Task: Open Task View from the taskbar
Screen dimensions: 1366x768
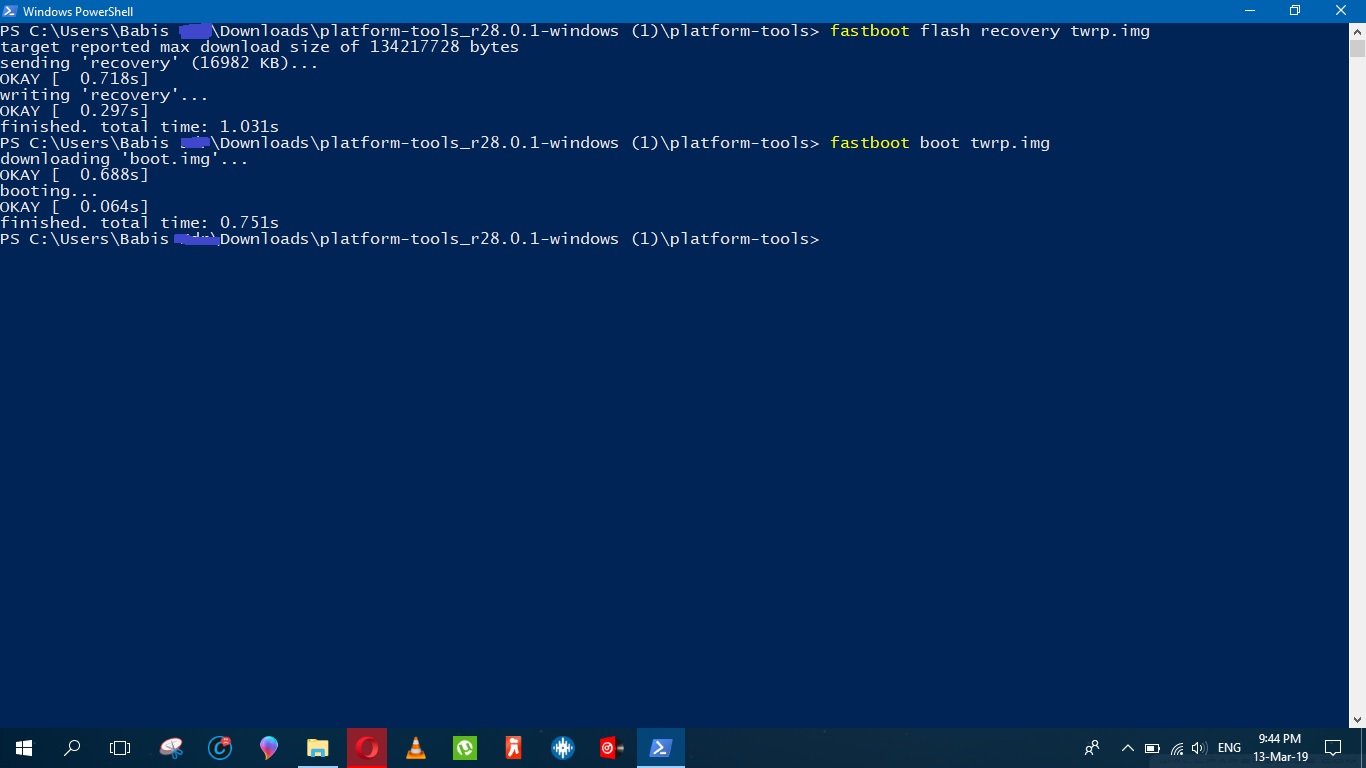Action: click(x=120, y=748)
